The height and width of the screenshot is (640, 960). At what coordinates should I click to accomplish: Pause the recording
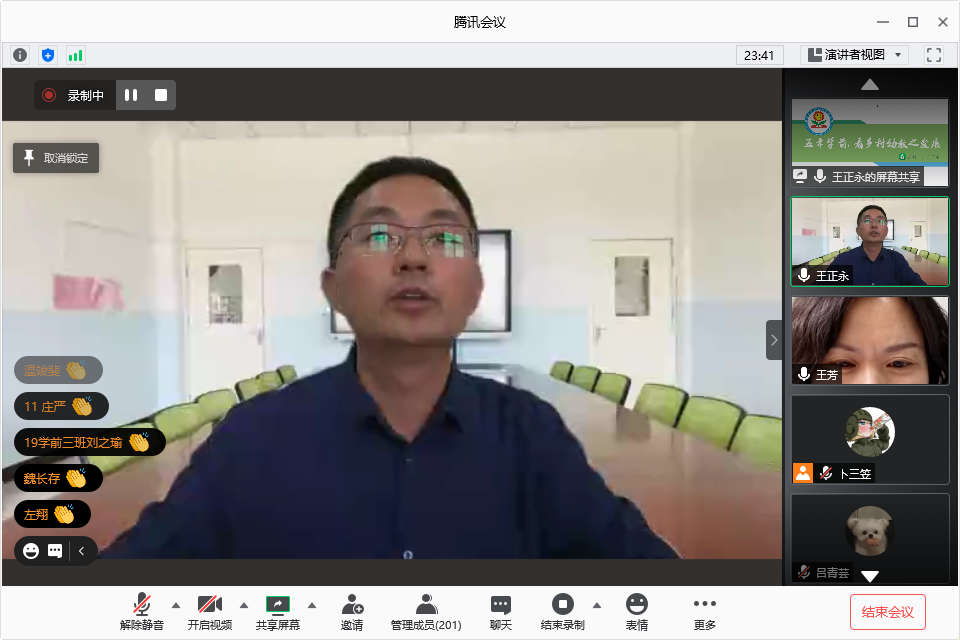click(x=131, y=95)
